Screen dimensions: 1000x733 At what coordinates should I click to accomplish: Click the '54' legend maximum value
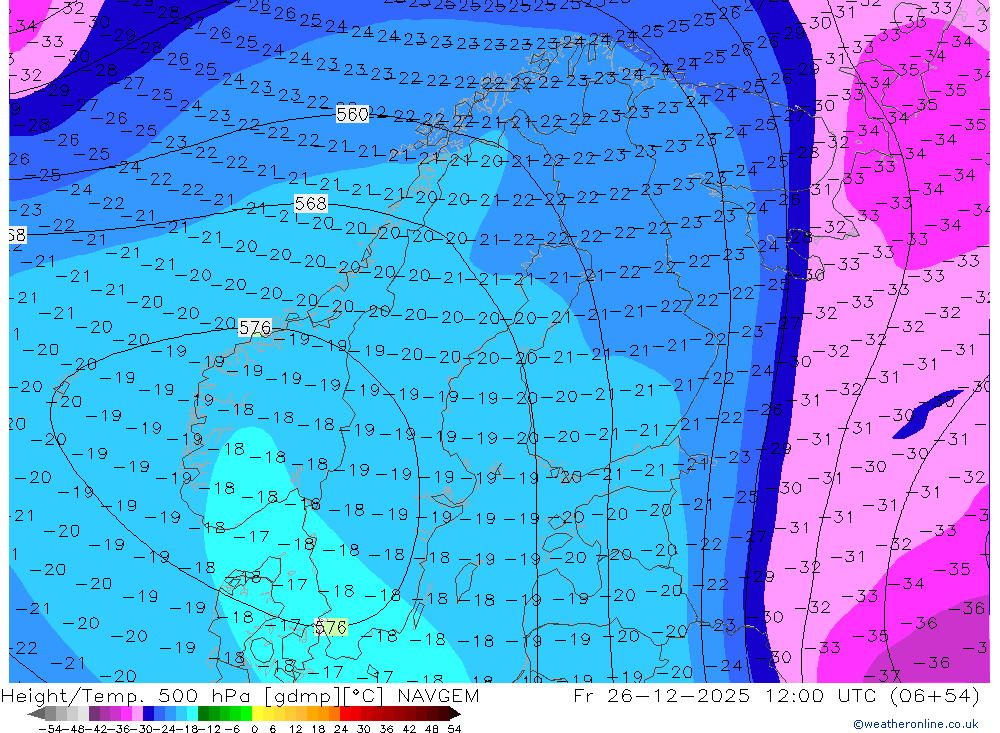click(454, 729)
